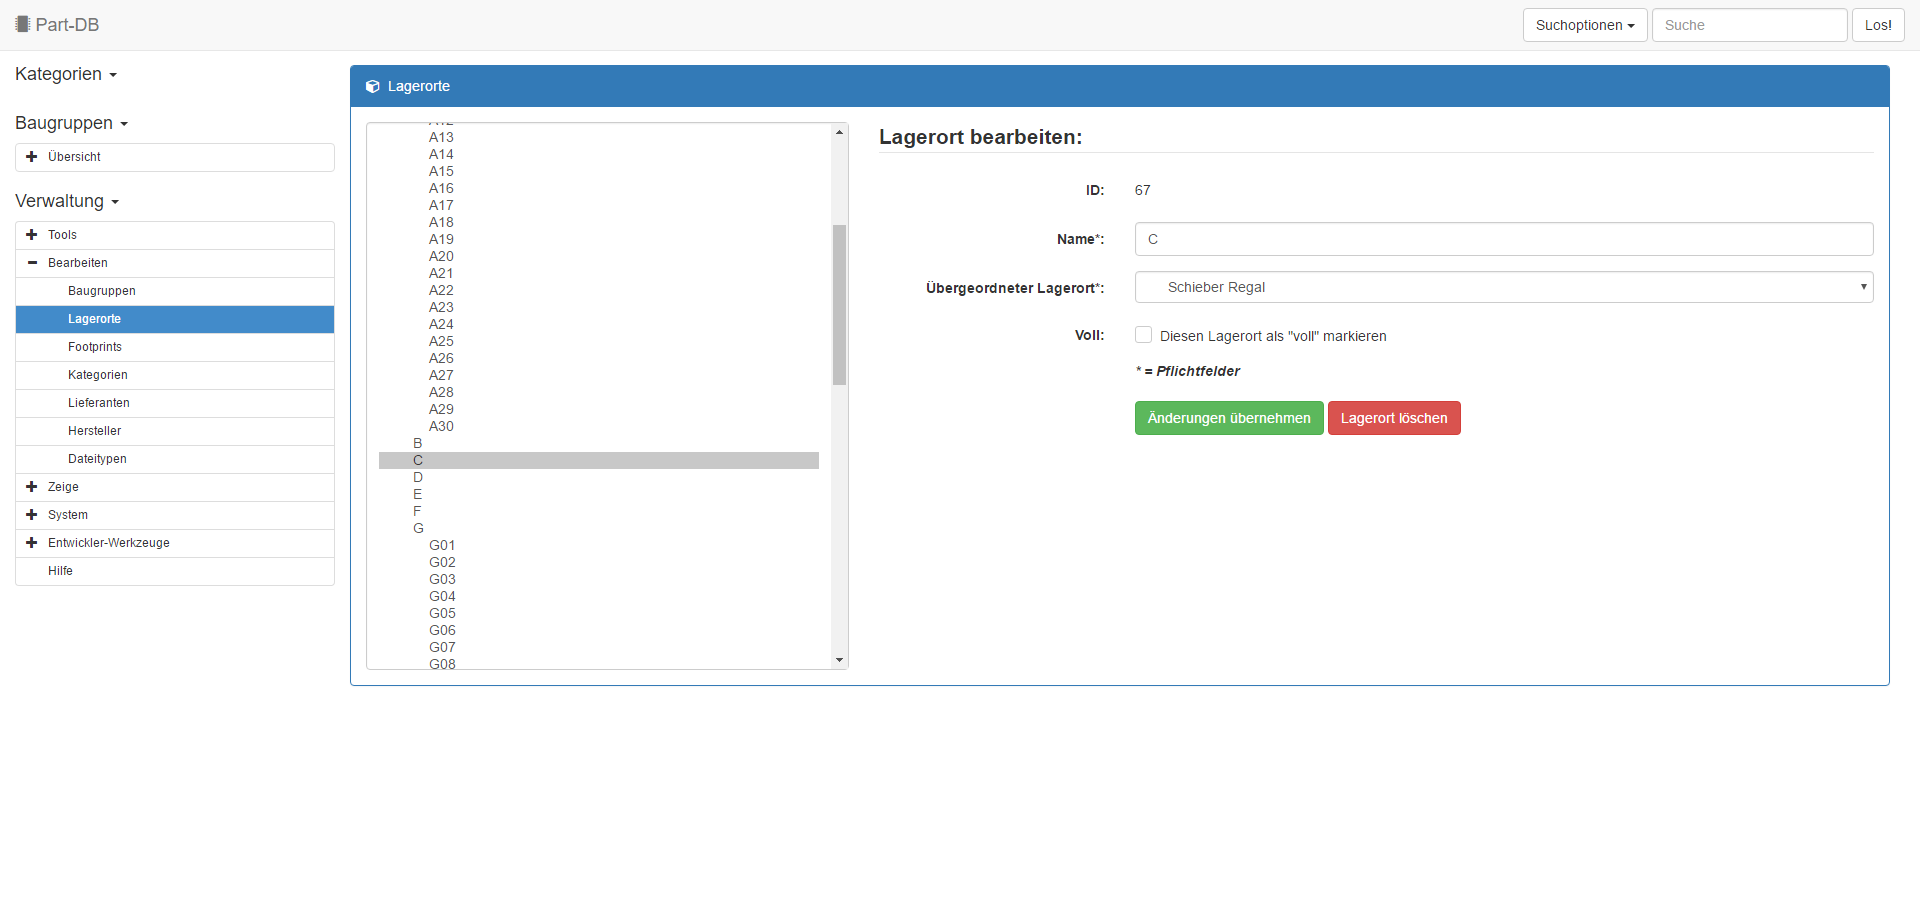
Task: Open Footprints in the sidebar
Action: (x=175, y=347)
